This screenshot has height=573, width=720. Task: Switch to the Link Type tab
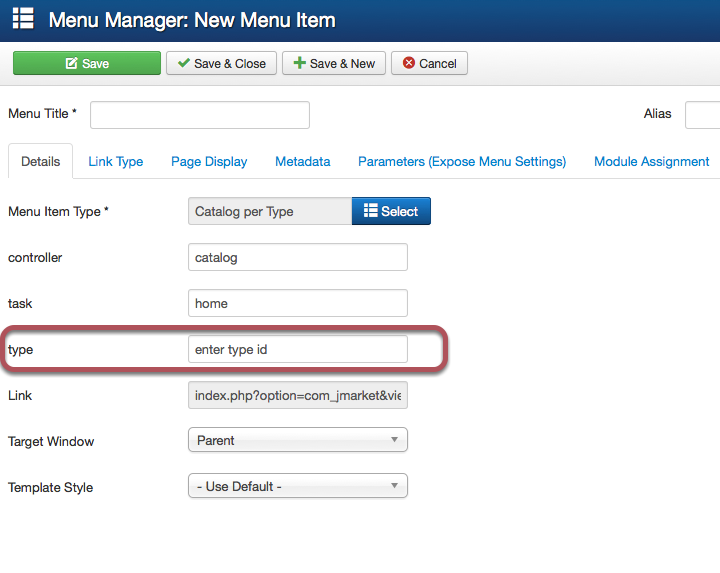(x=116, y=161)
